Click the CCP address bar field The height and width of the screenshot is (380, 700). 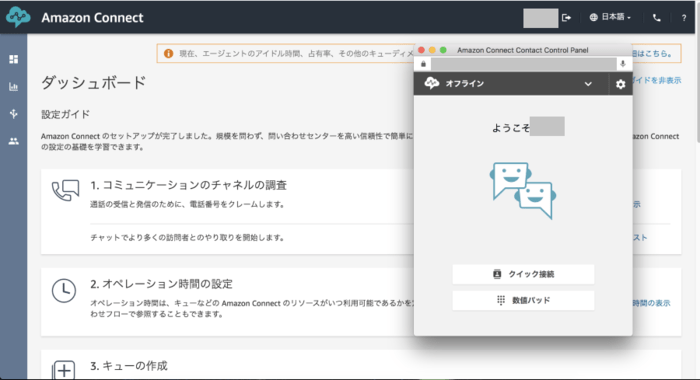pyautogui.click(x=523, y=64)
